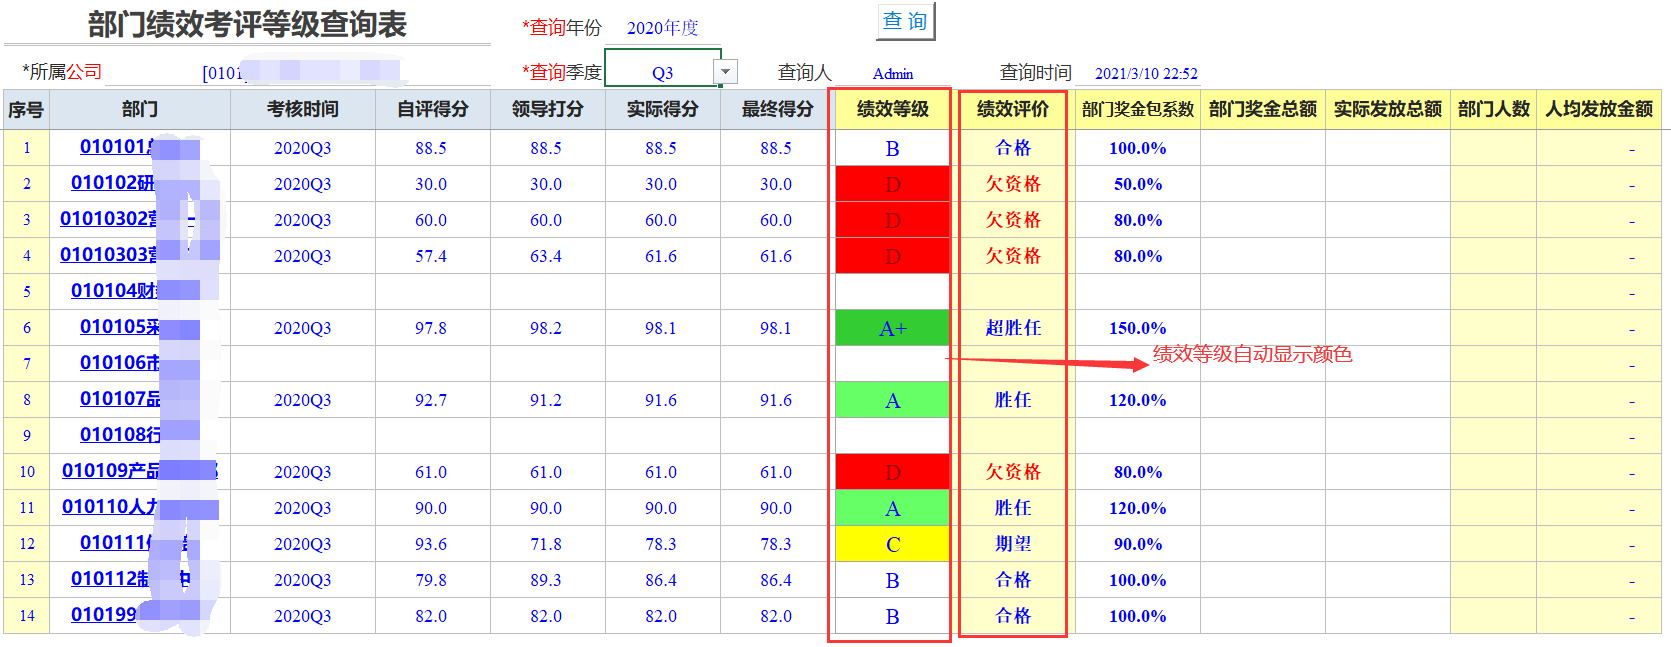Viewport: 1671px width, 647px height.
Task: Select the 超胜任 evaluation cell
Action: 1012,328
